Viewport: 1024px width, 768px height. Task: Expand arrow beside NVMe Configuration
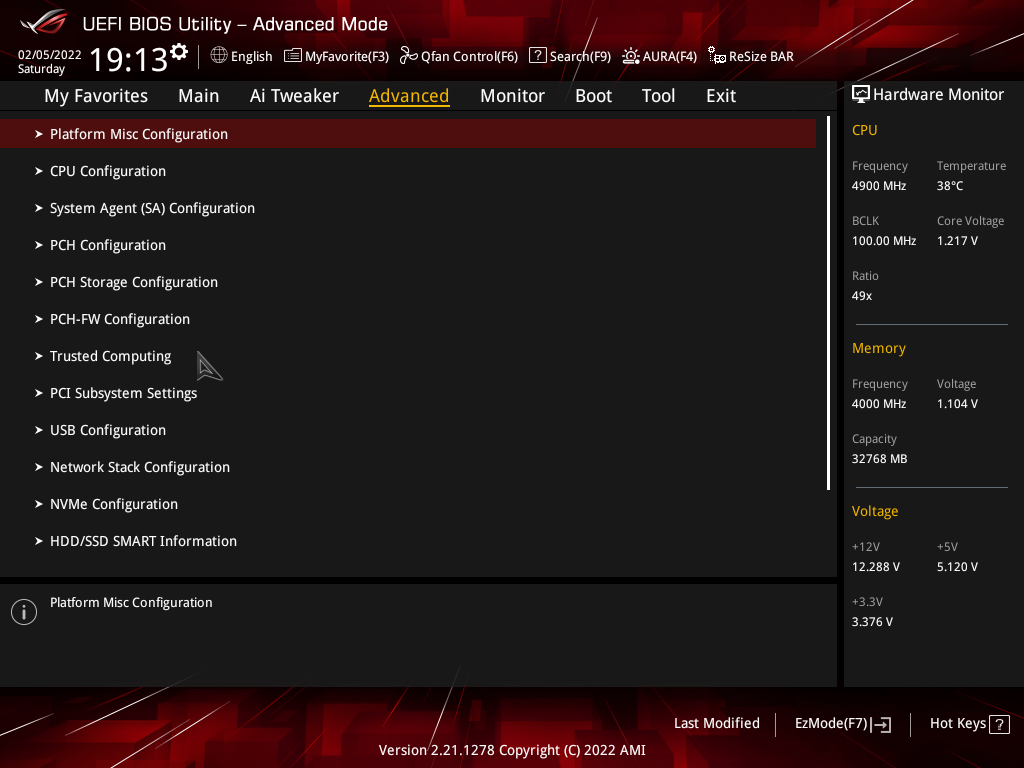pos(39,504)
